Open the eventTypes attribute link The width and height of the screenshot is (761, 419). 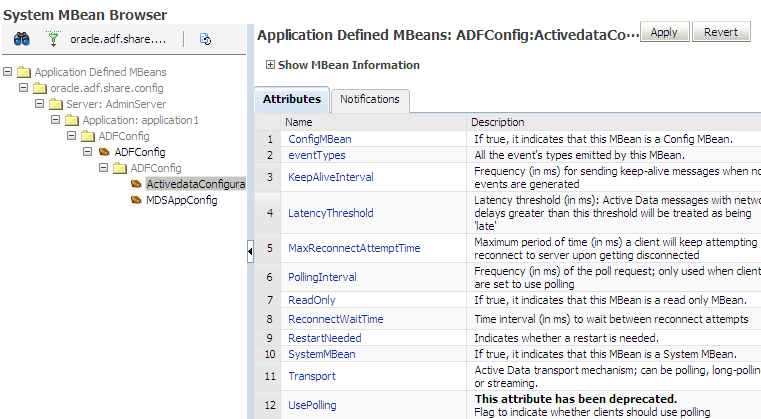[x=317, y=155]
